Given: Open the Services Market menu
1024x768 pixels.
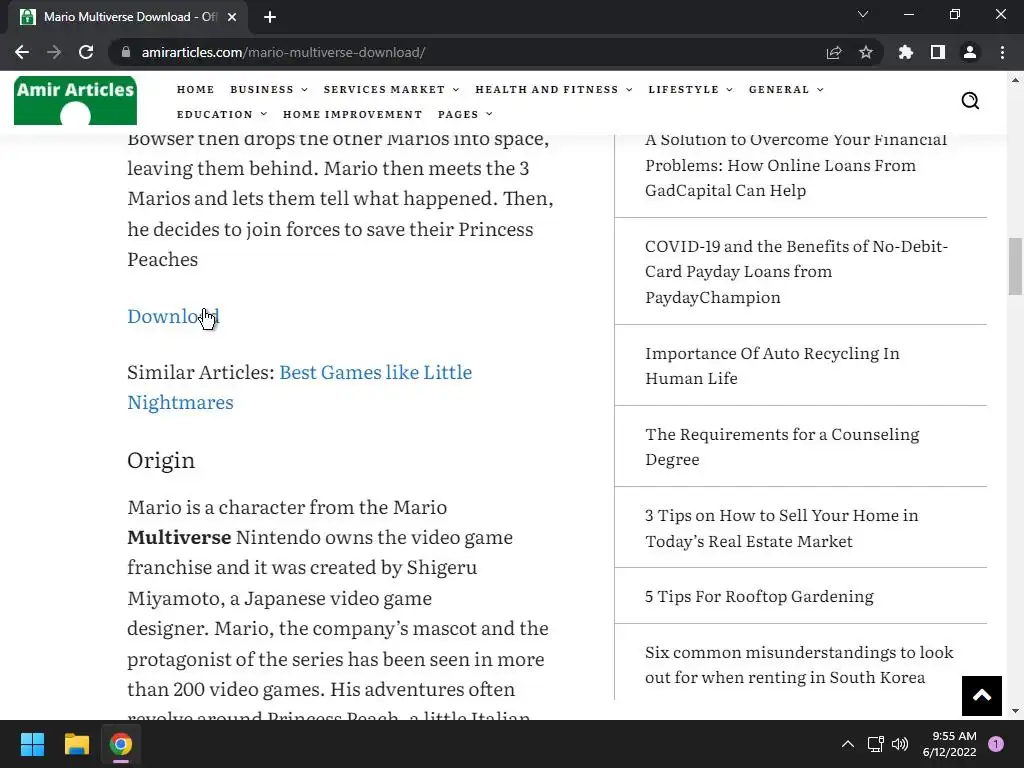Looking at the screenshot, I should tap(384, 89).
